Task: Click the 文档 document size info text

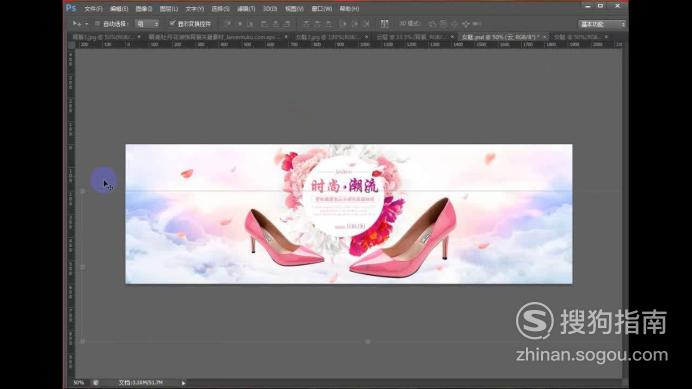Action: click(141, 382)
